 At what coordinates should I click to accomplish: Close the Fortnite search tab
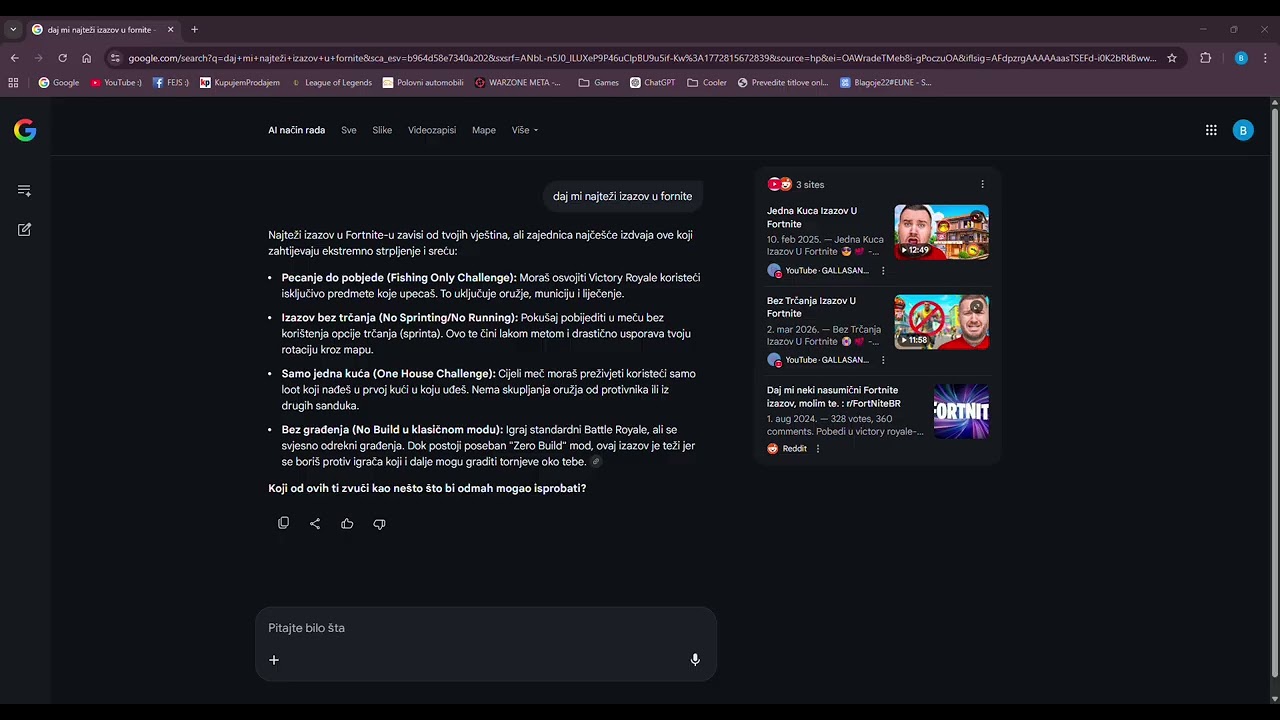(170, 30)
